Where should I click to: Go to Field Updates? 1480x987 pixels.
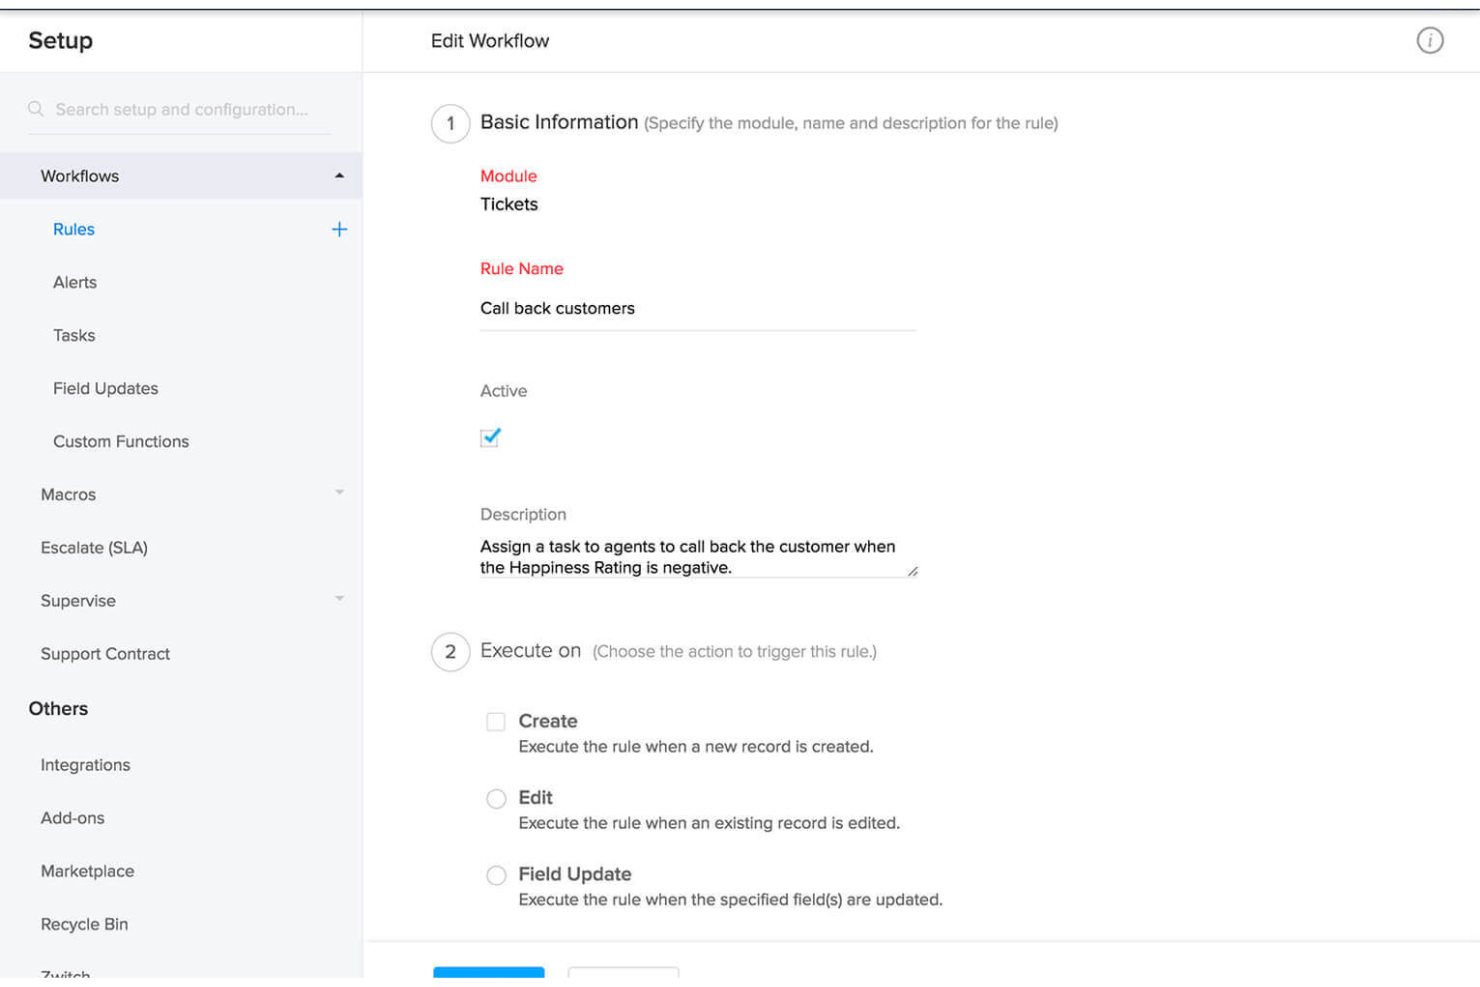105,388
